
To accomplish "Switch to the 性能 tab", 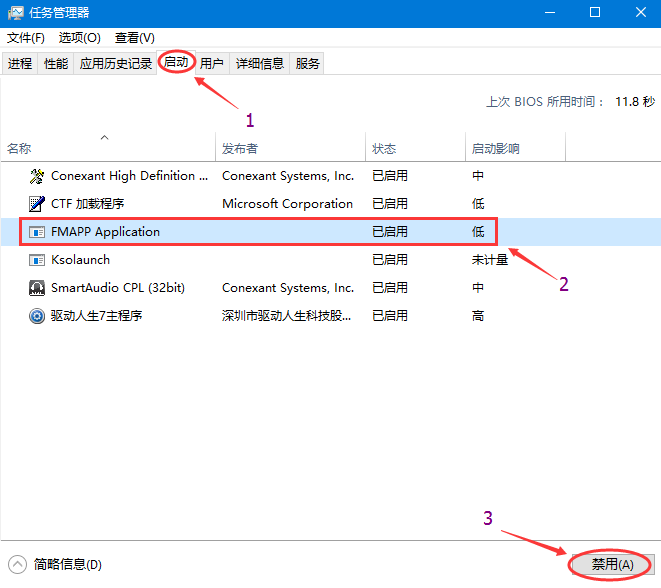I will pos(56,64).
